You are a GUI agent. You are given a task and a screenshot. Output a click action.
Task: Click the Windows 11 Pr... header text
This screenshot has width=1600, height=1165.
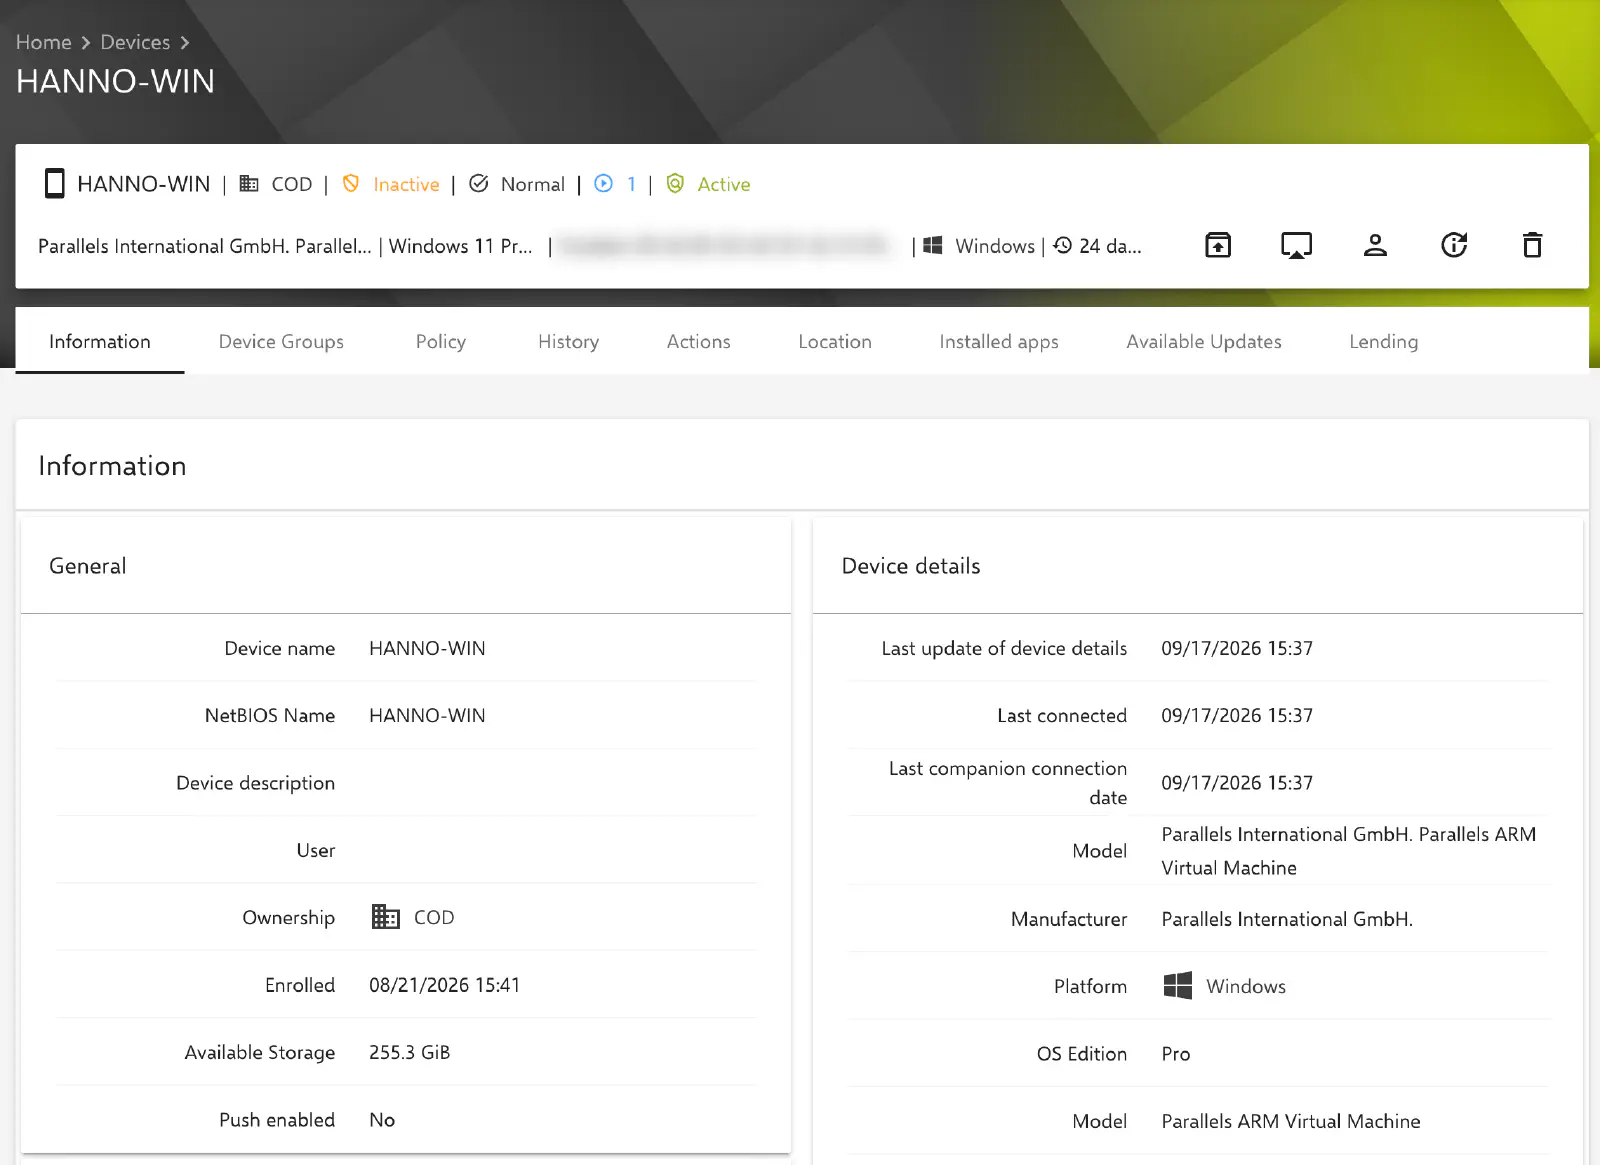tap(460, 246)
